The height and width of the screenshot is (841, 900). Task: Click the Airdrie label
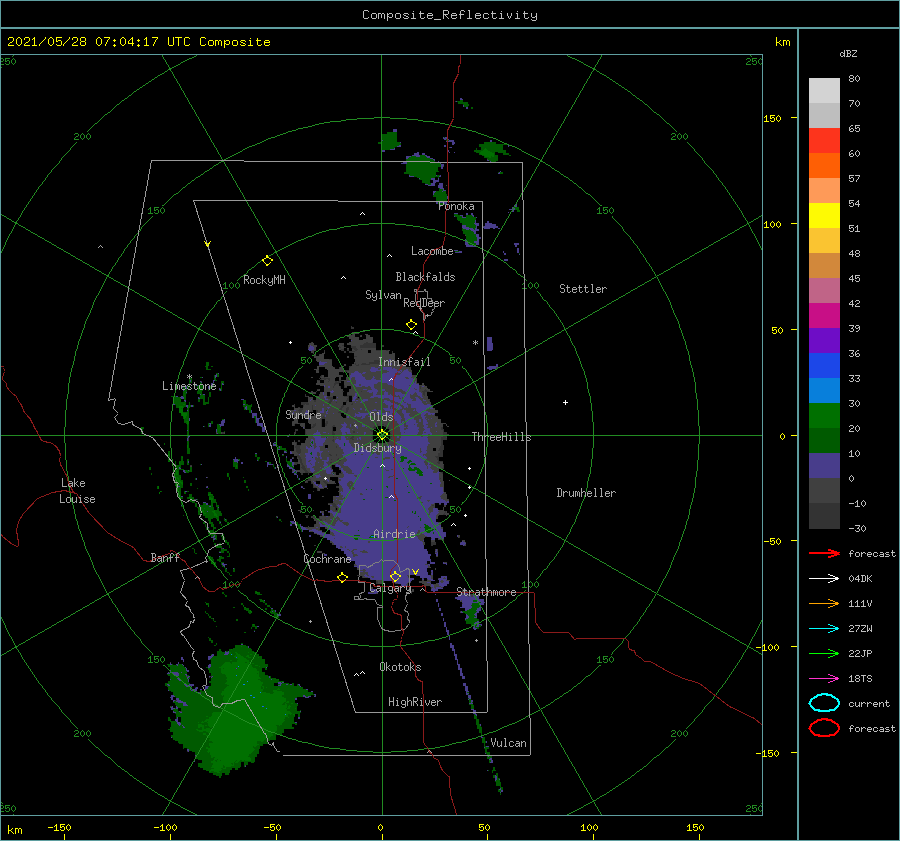pos(394,534)
